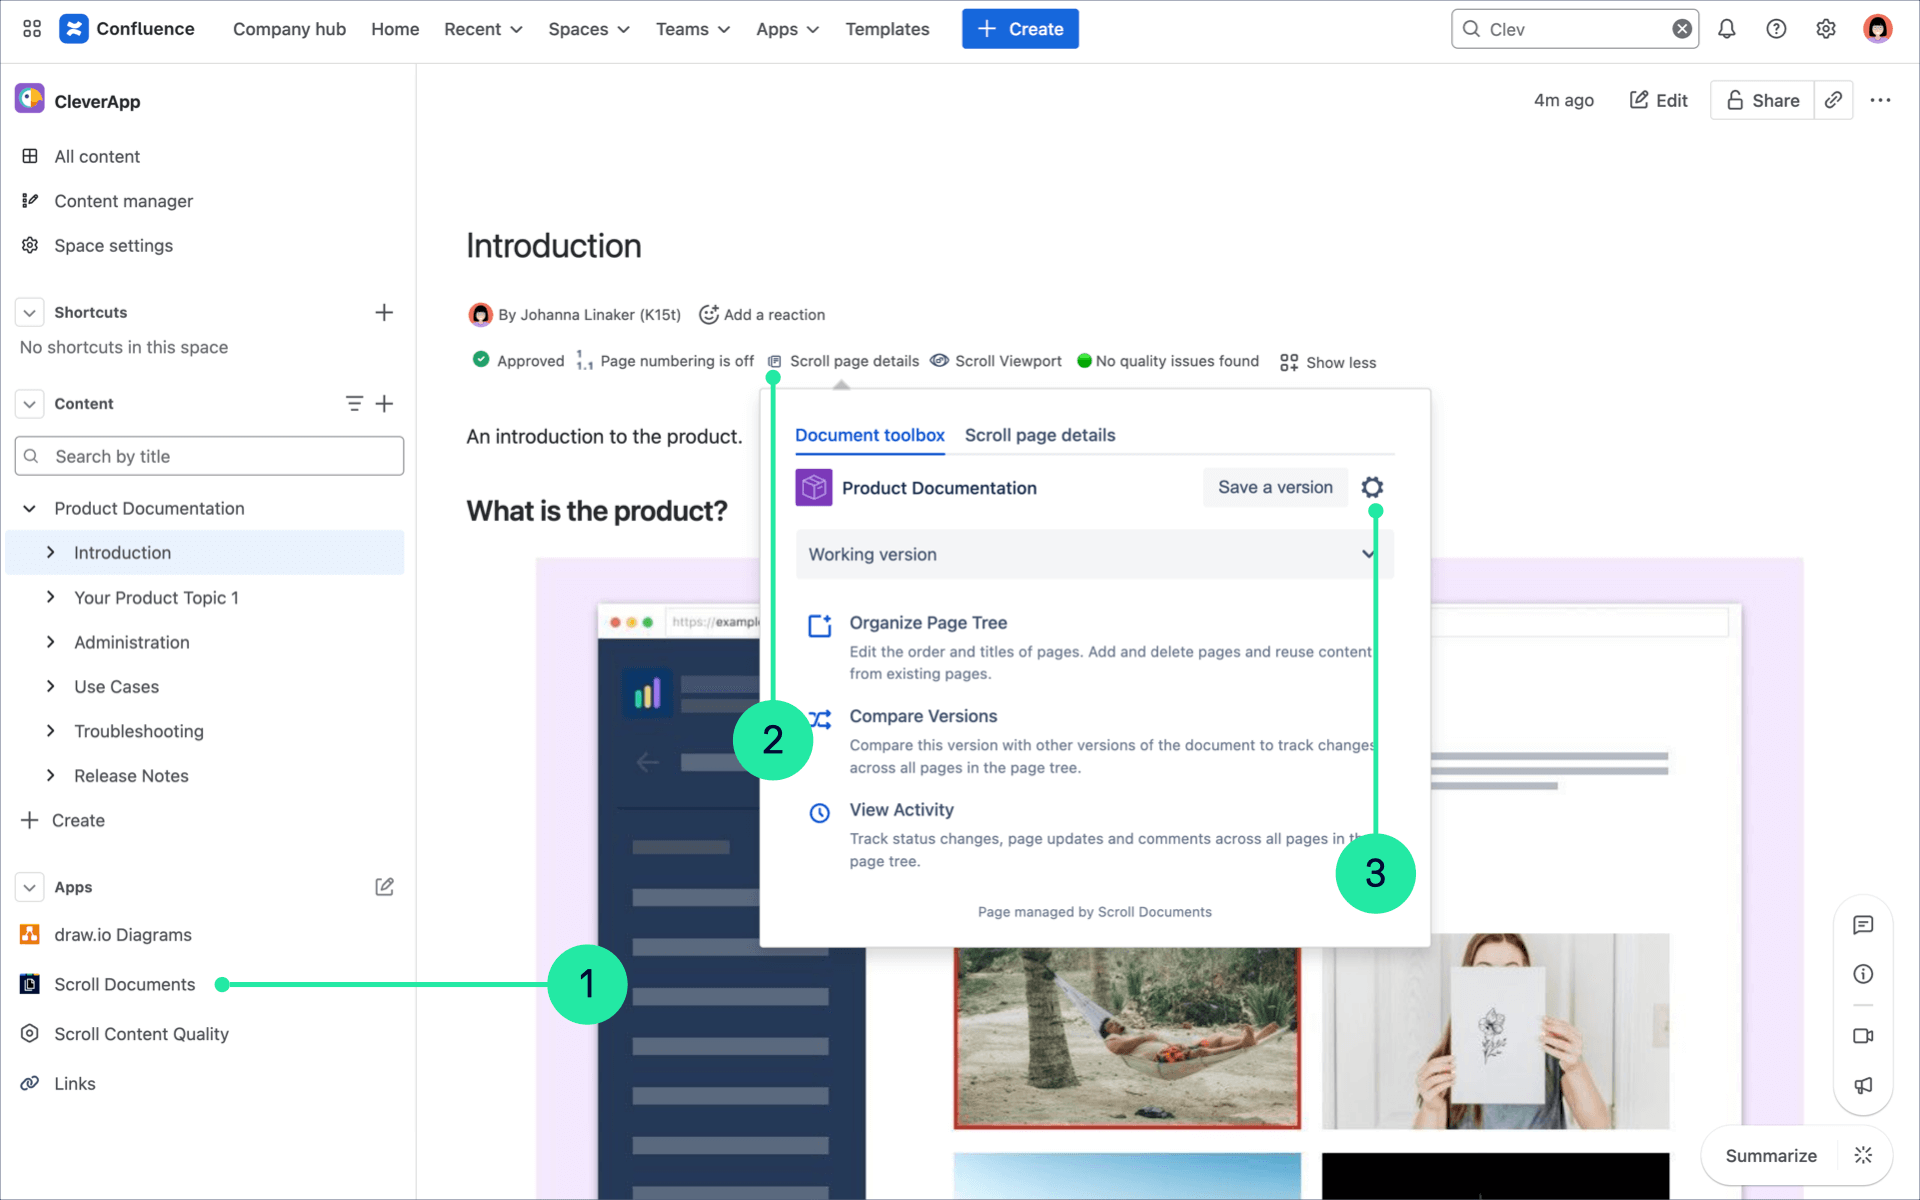
Task: Click the copy page link icon
Action: click(x=1833, y=100)
